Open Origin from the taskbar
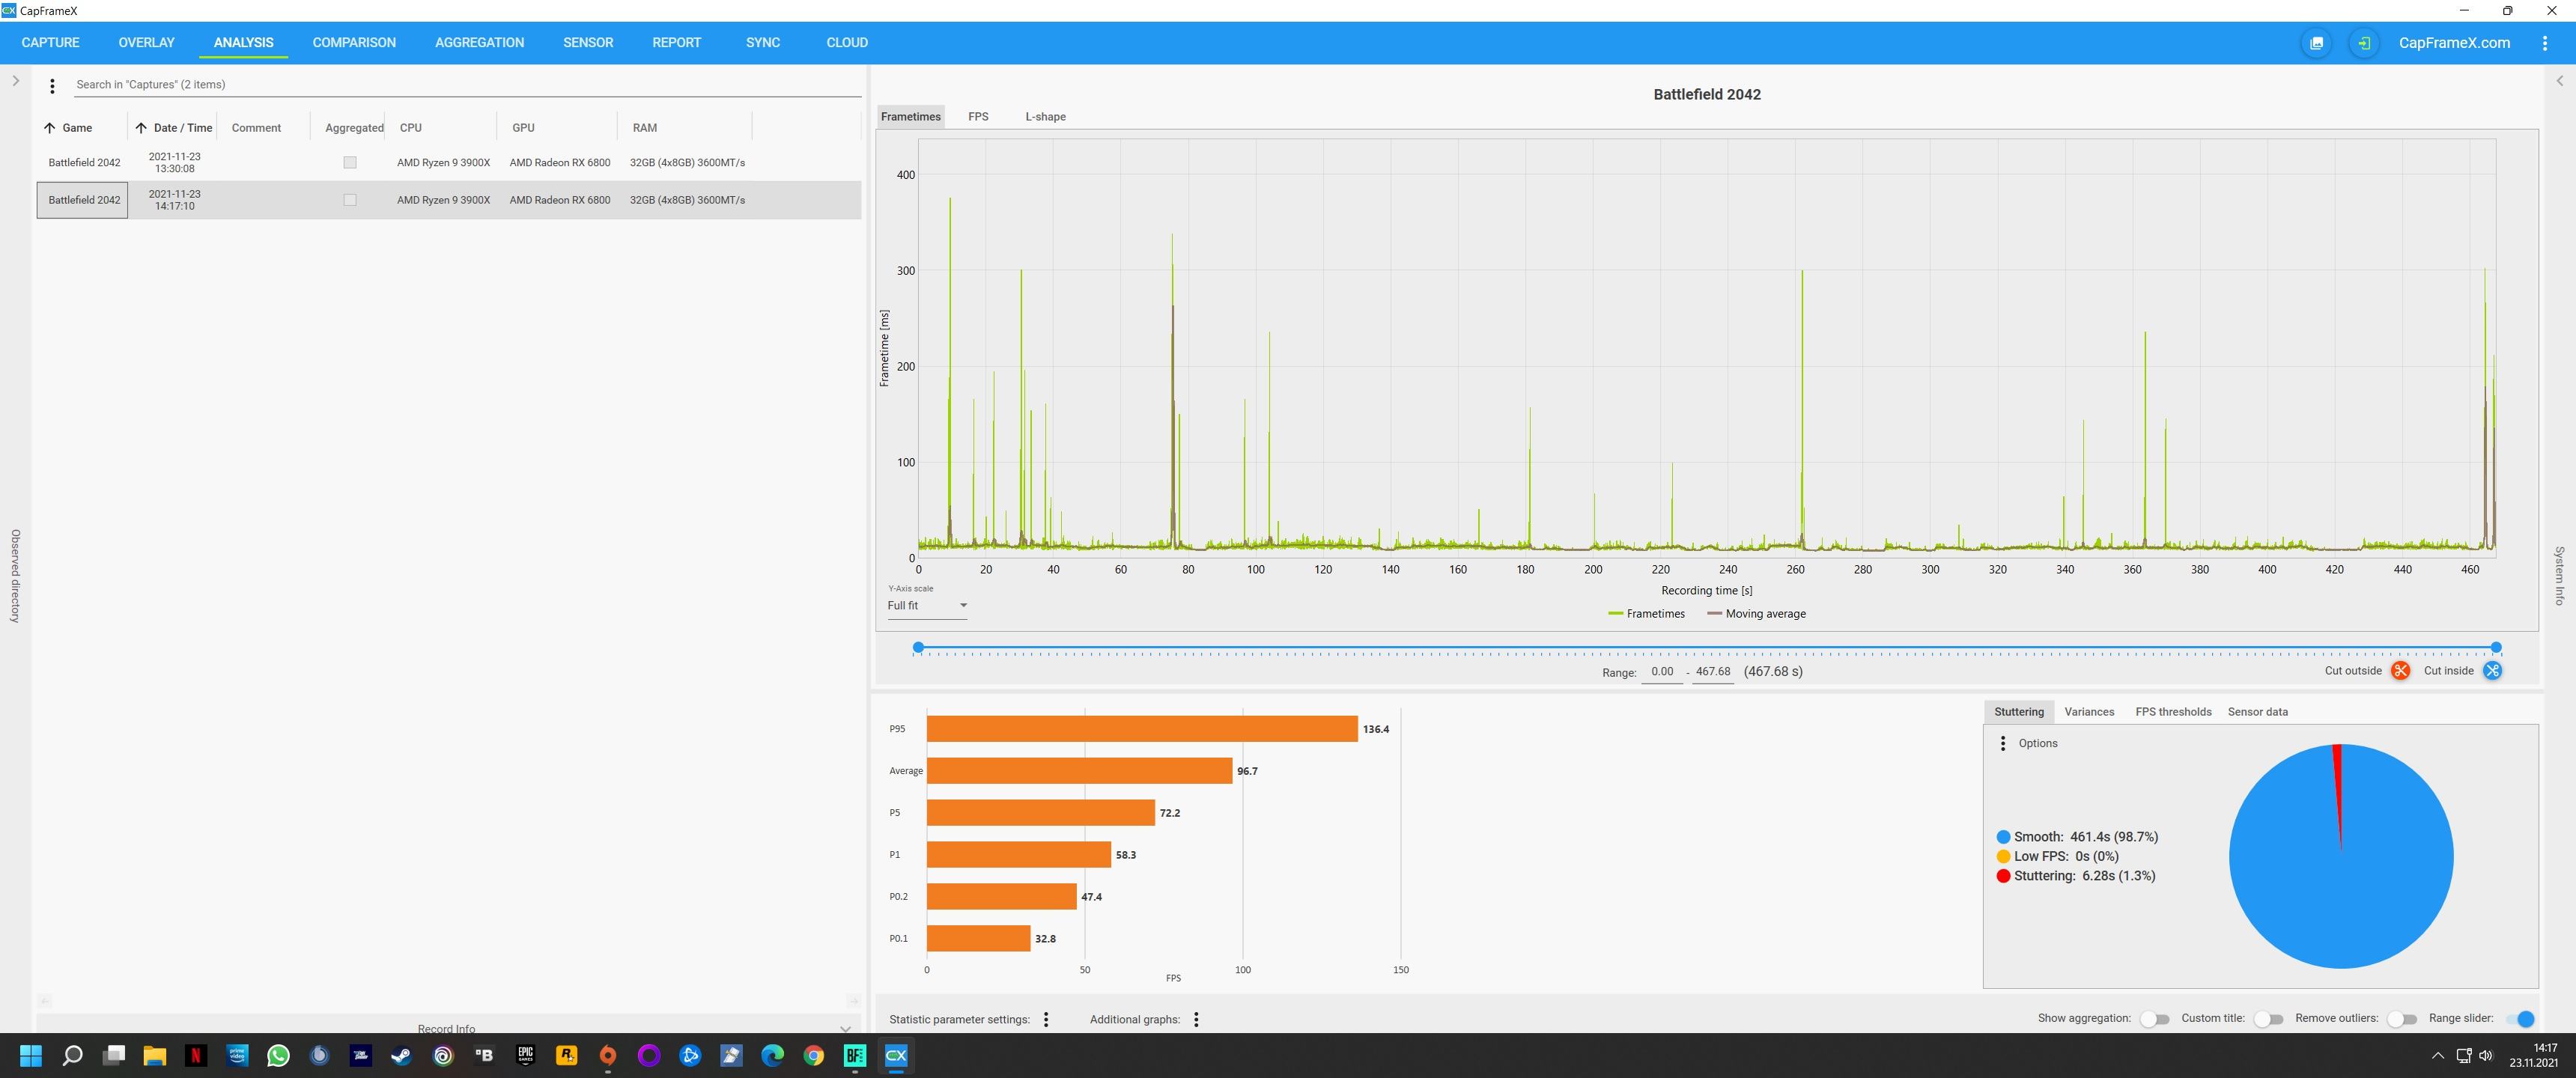Viewport: 2576px width, 1078px height. [608, 1055]
